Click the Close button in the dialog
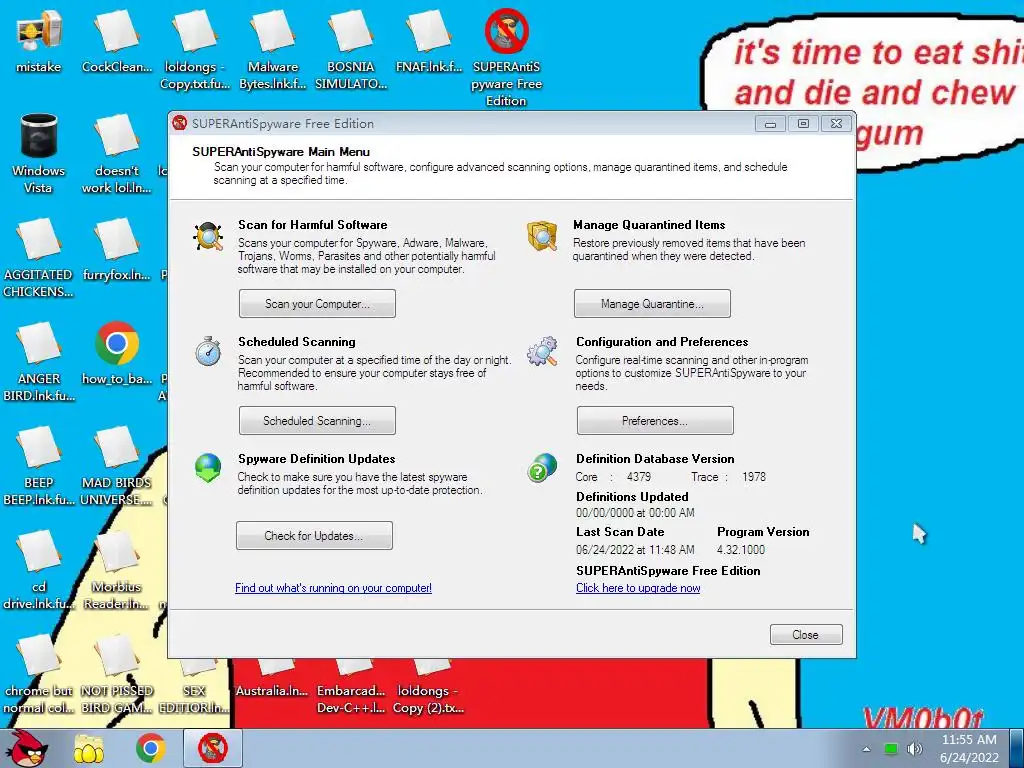1024x768 pixels. [x=806, y=635]
